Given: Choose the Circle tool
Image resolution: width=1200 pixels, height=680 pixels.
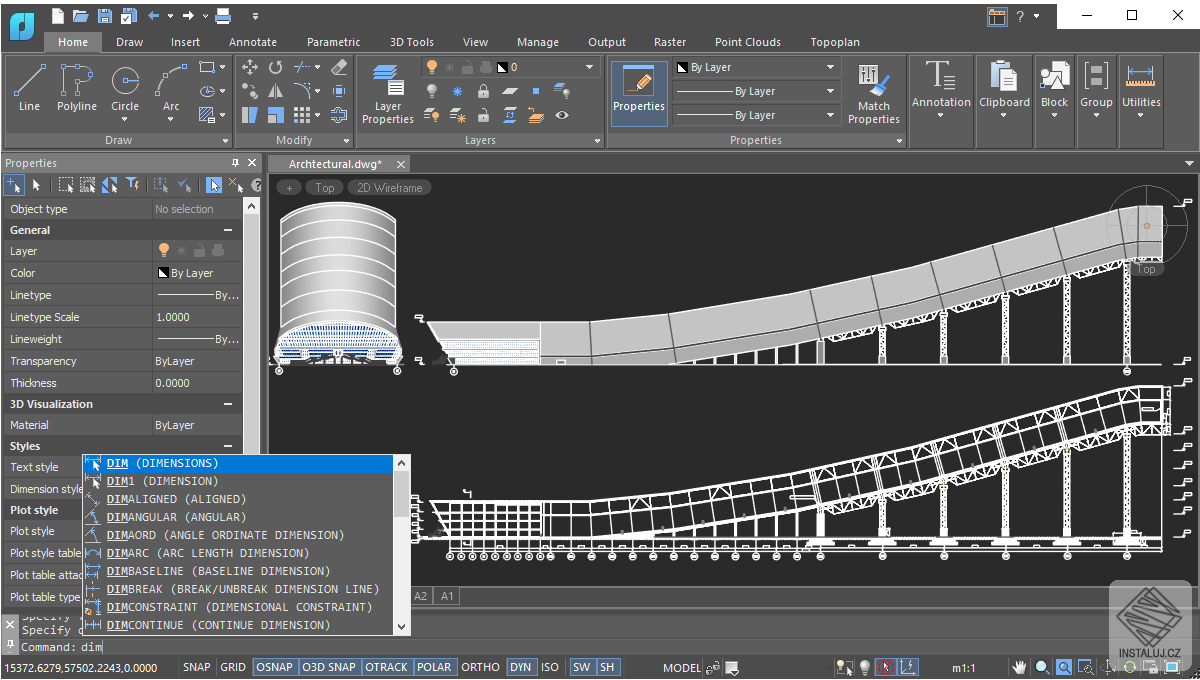Looking at the screenshot, I should [125, 88].
